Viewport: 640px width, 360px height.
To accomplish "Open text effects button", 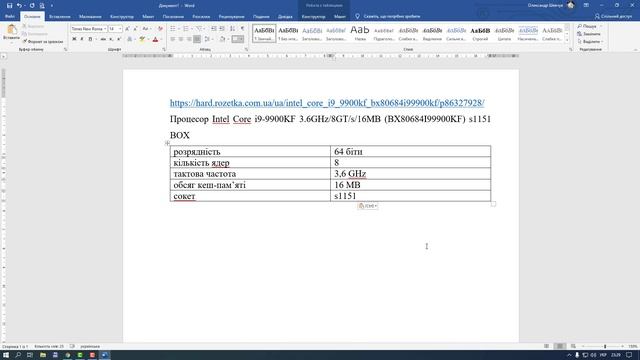I will [x=129, y=39].
